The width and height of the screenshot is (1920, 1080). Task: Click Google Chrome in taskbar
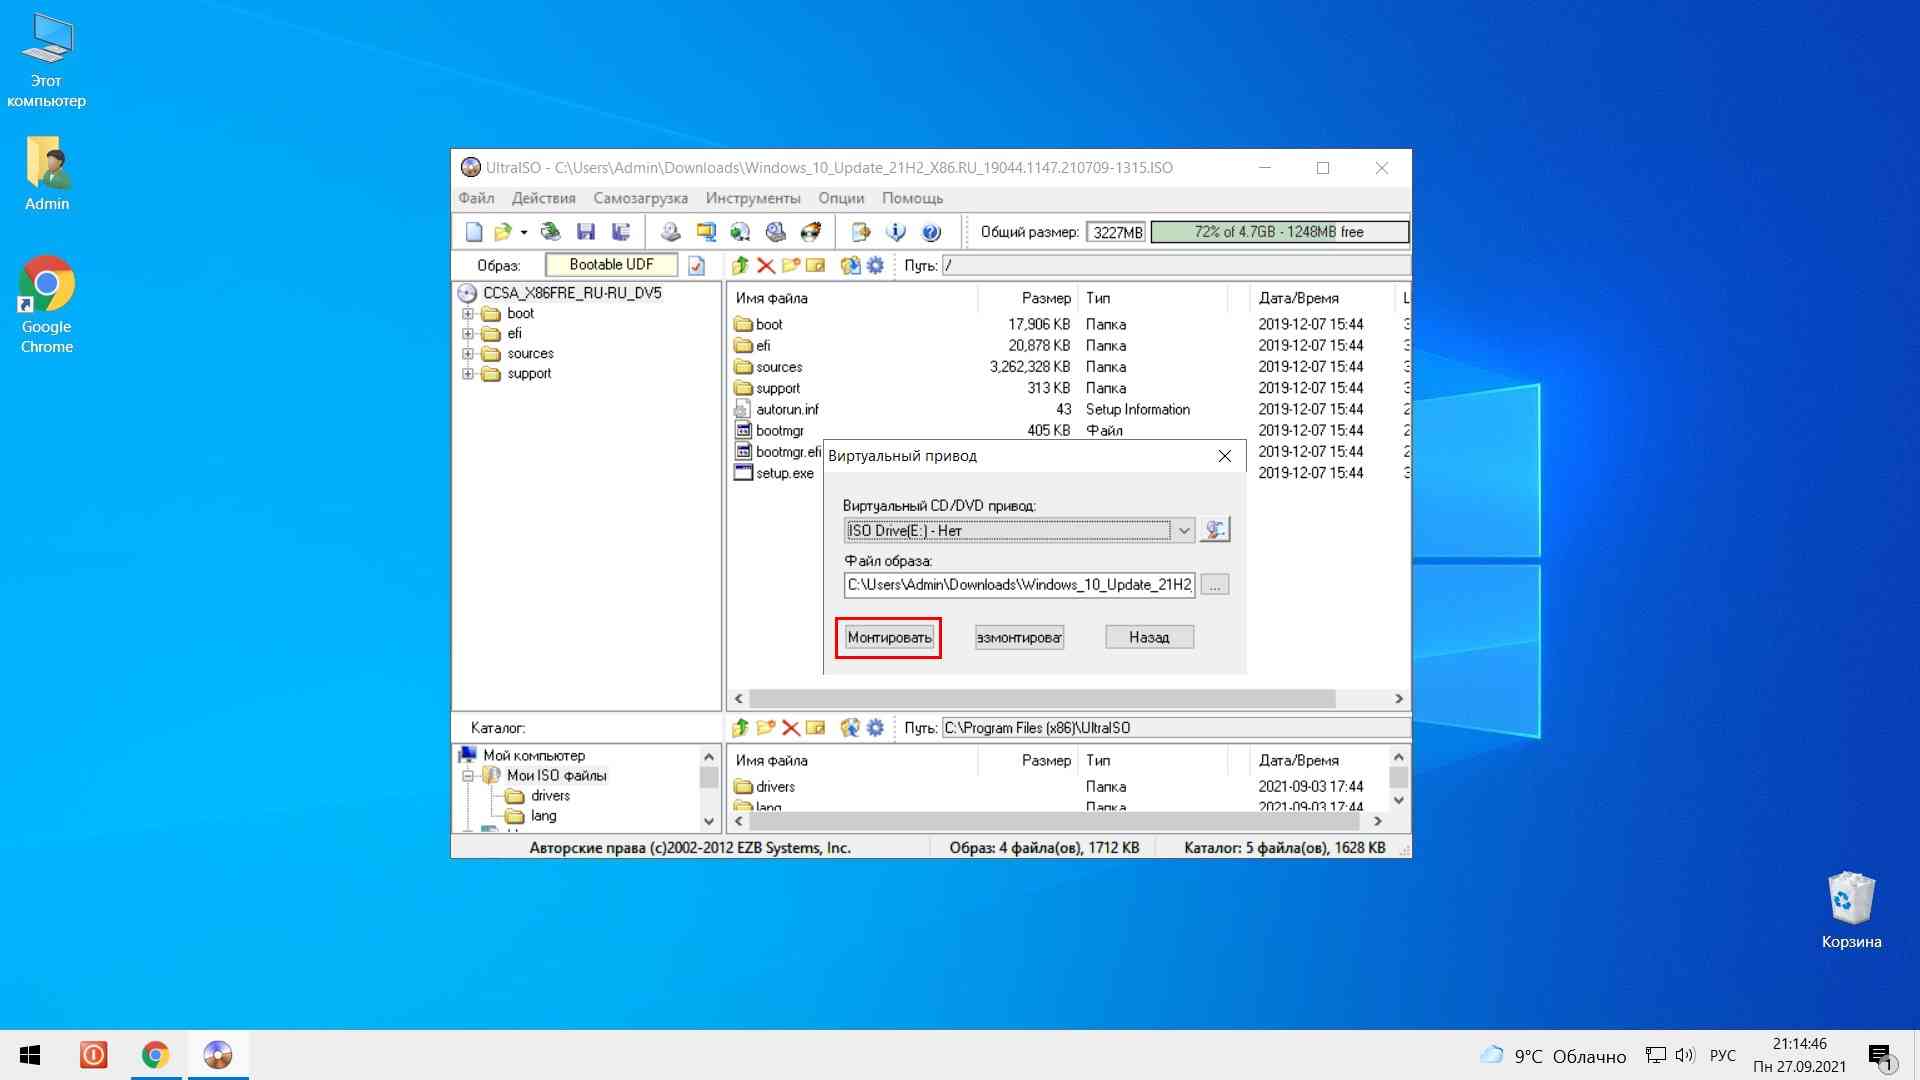pos(155,1055)
